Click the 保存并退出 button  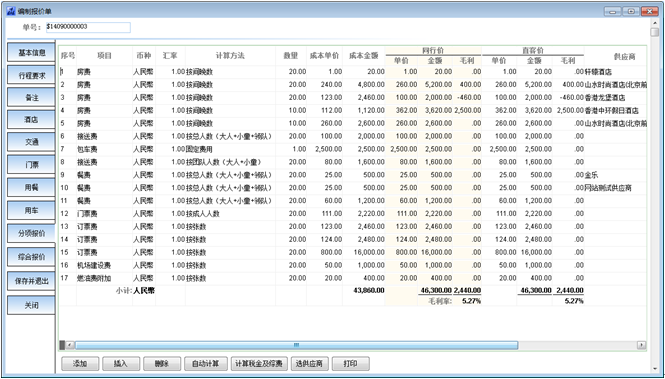[x=31, y=281]
